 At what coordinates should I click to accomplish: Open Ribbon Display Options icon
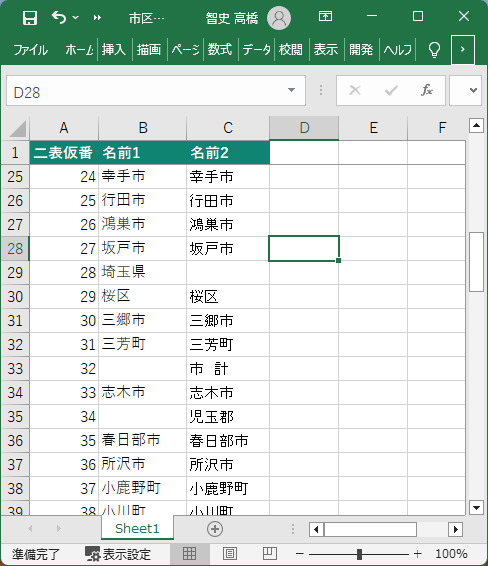325,16
